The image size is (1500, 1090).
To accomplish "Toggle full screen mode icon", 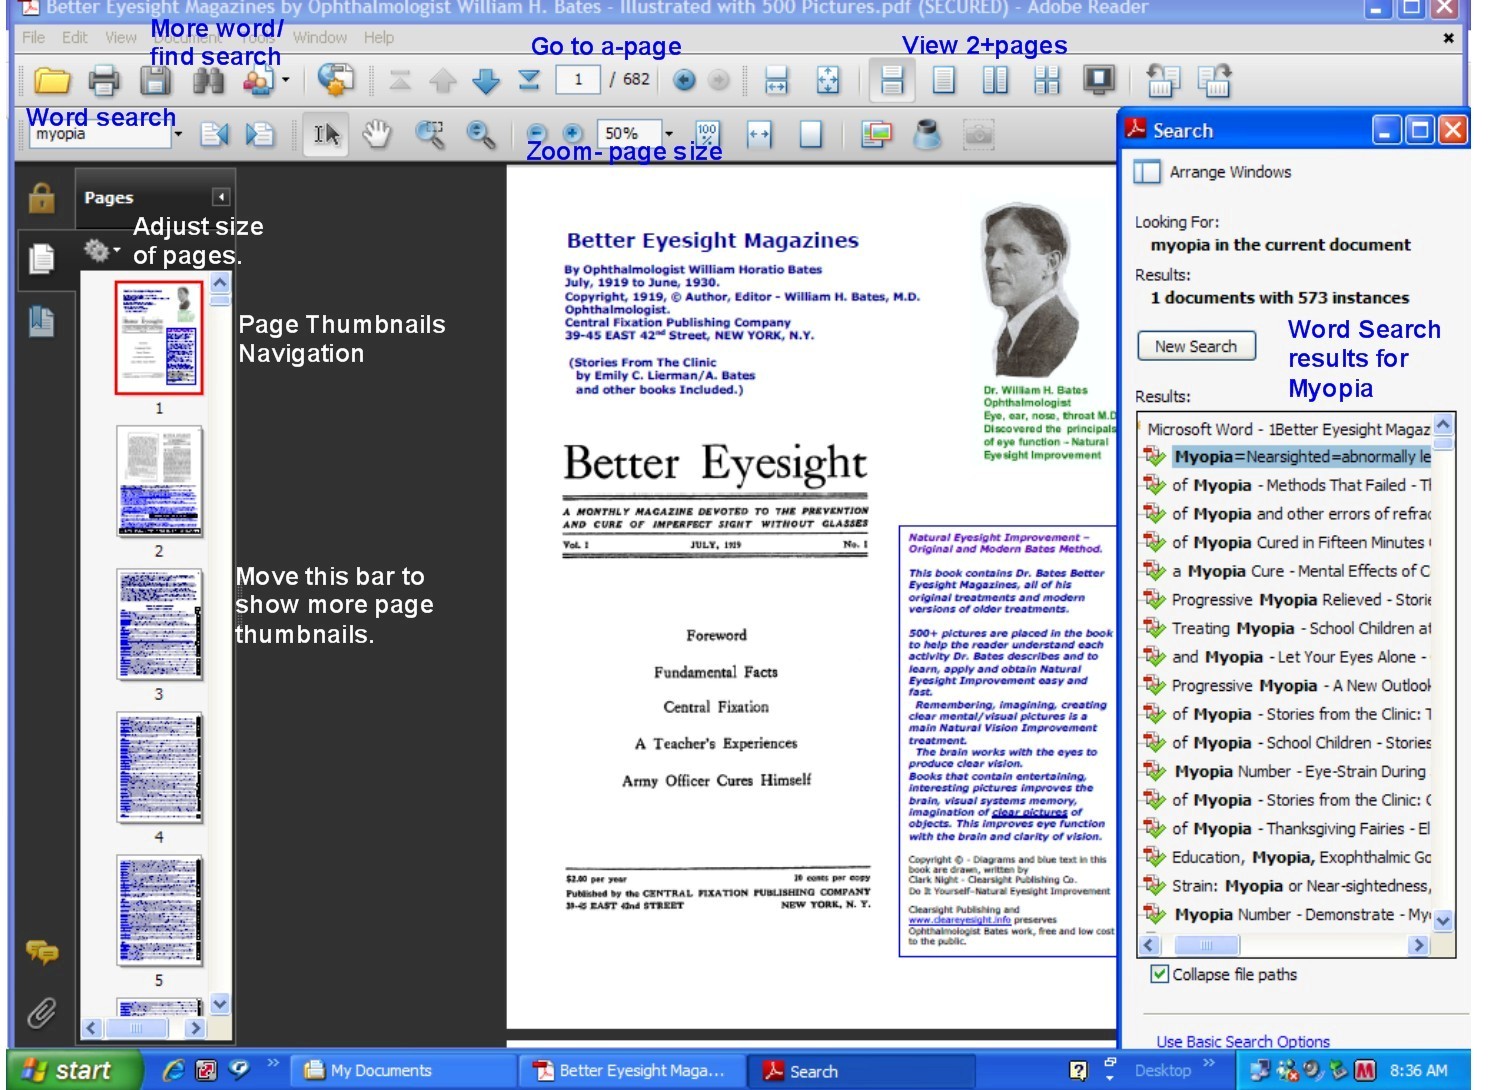I will tap(1099, 80).
